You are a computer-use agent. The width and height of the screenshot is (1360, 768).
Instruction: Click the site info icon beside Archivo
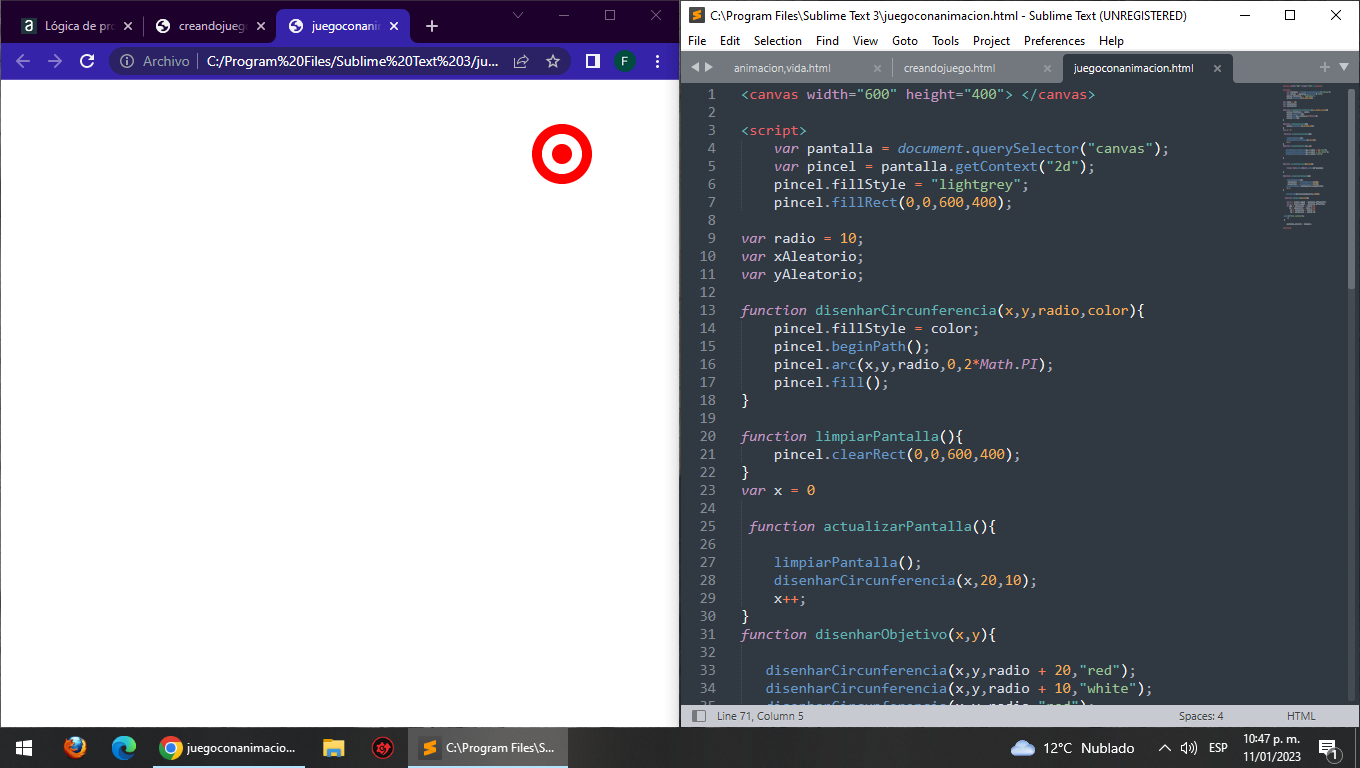(x=127, y=61)
